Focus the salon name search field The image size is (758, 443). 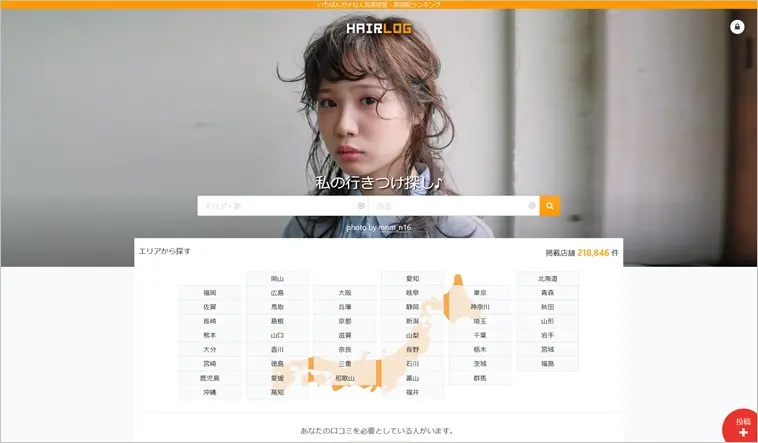(x=448, y=206)
